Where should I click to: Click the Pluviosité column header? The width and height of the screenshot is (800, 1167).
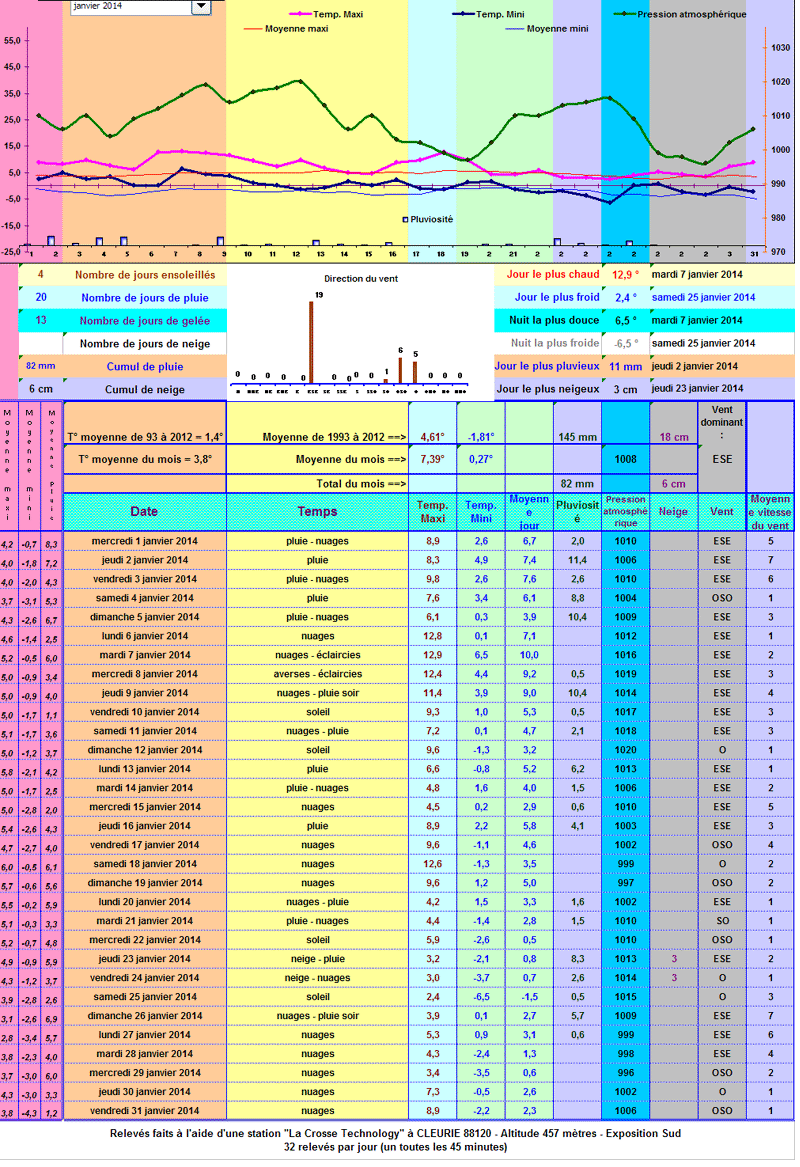coord(577,512)
